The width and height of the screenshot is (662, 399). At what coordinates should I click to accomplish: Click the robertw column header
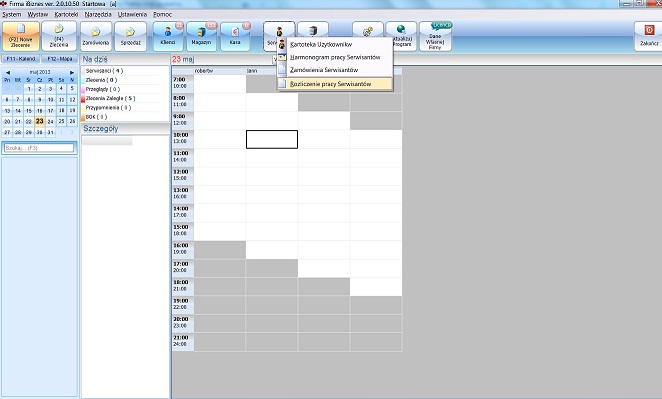pyautogui.click(x=220, y=71)
